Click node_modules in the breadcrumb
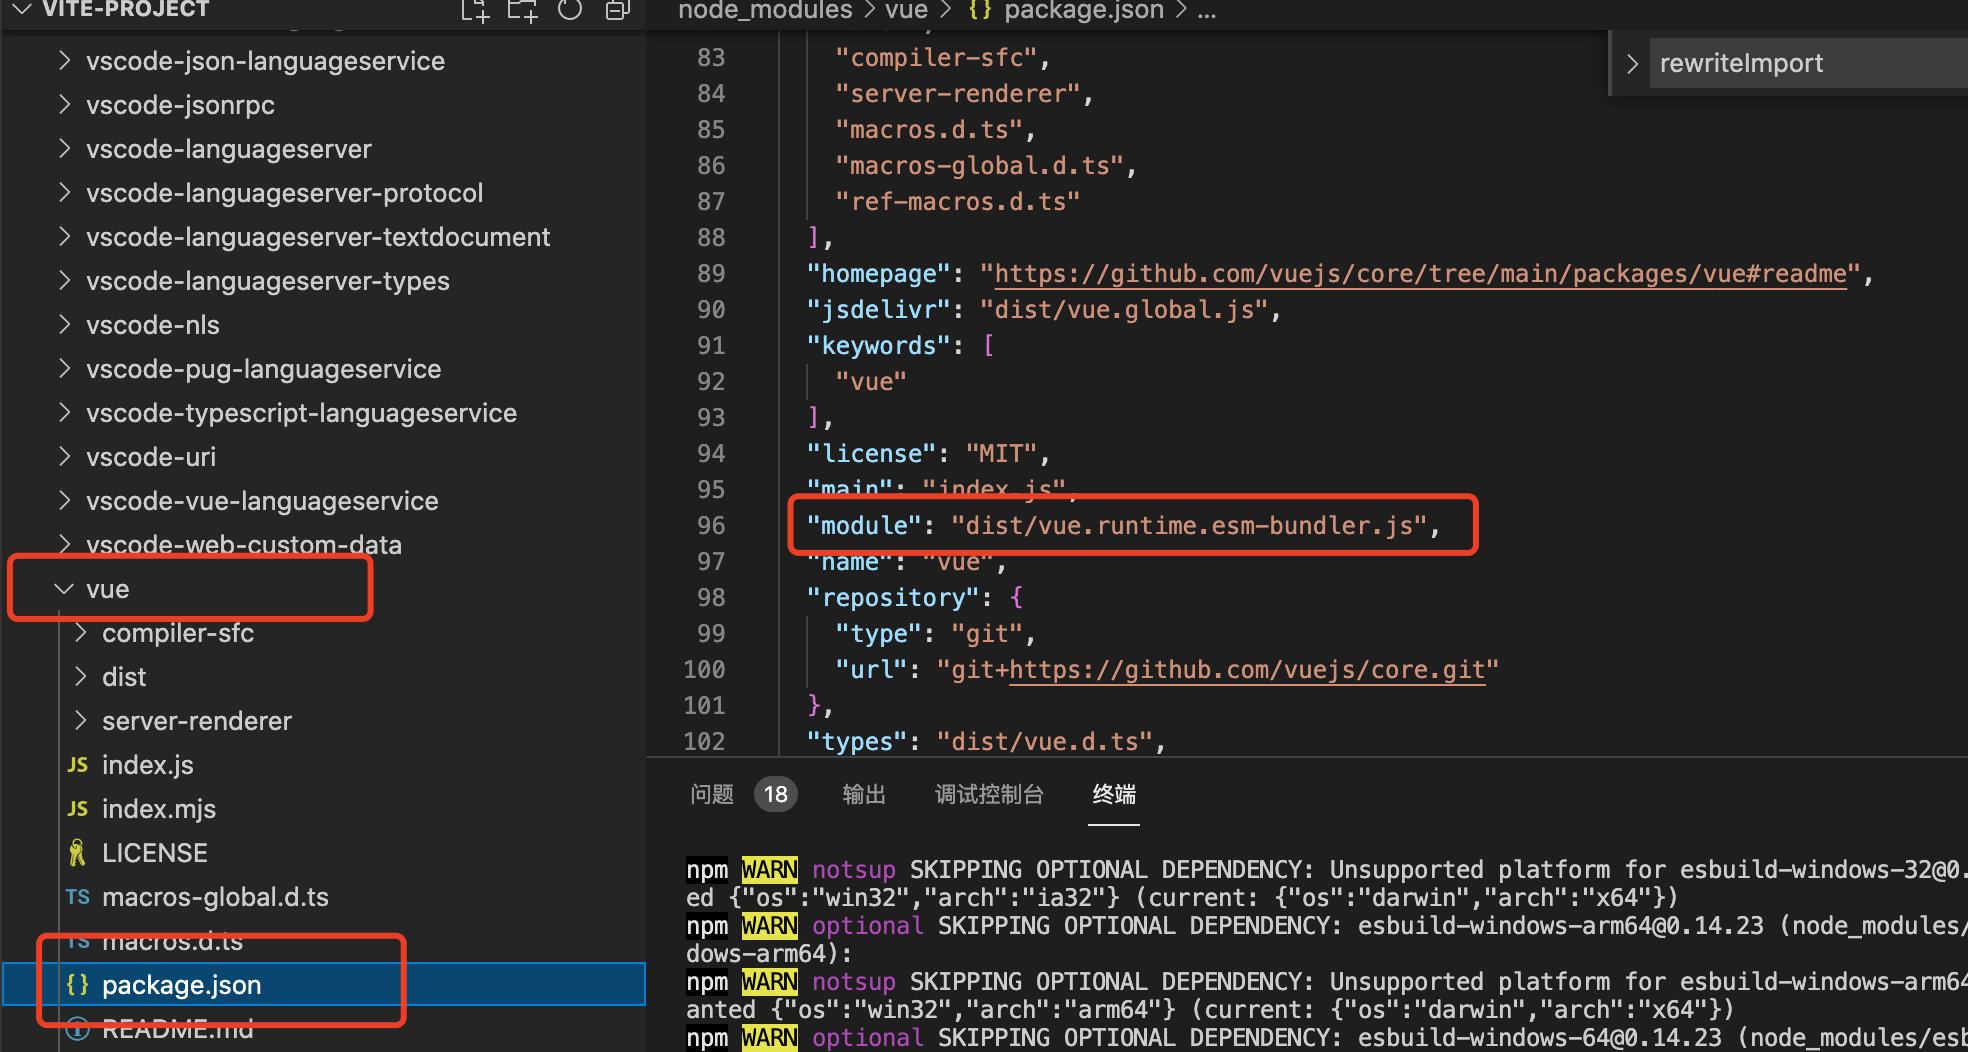1968x1052 pixels. click(765, 11)
